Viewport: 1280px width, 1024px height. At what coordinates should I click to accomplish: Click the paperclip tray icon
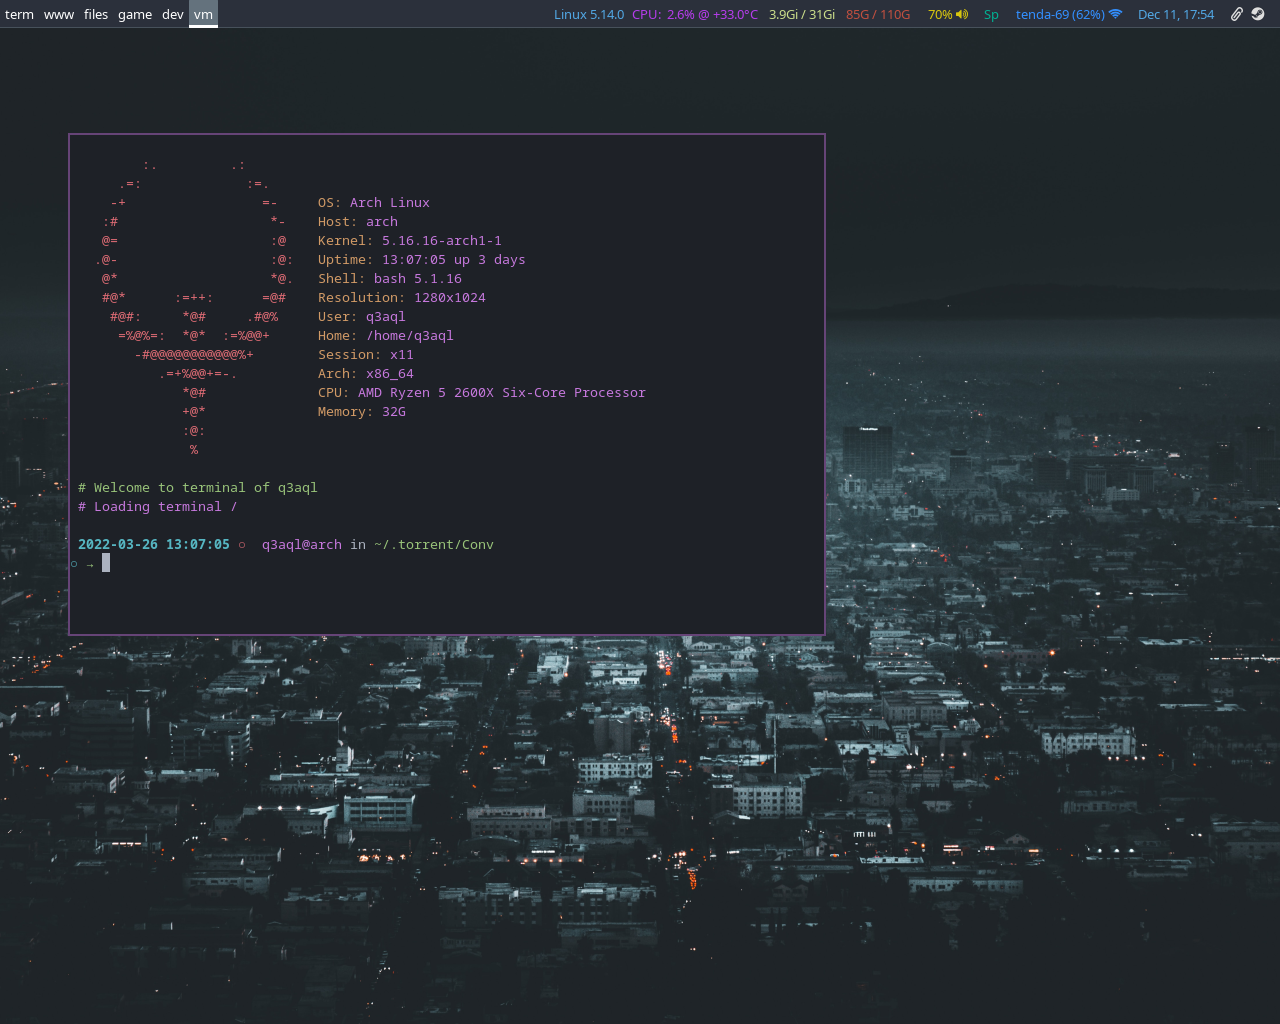click(x=1237, y=14)
